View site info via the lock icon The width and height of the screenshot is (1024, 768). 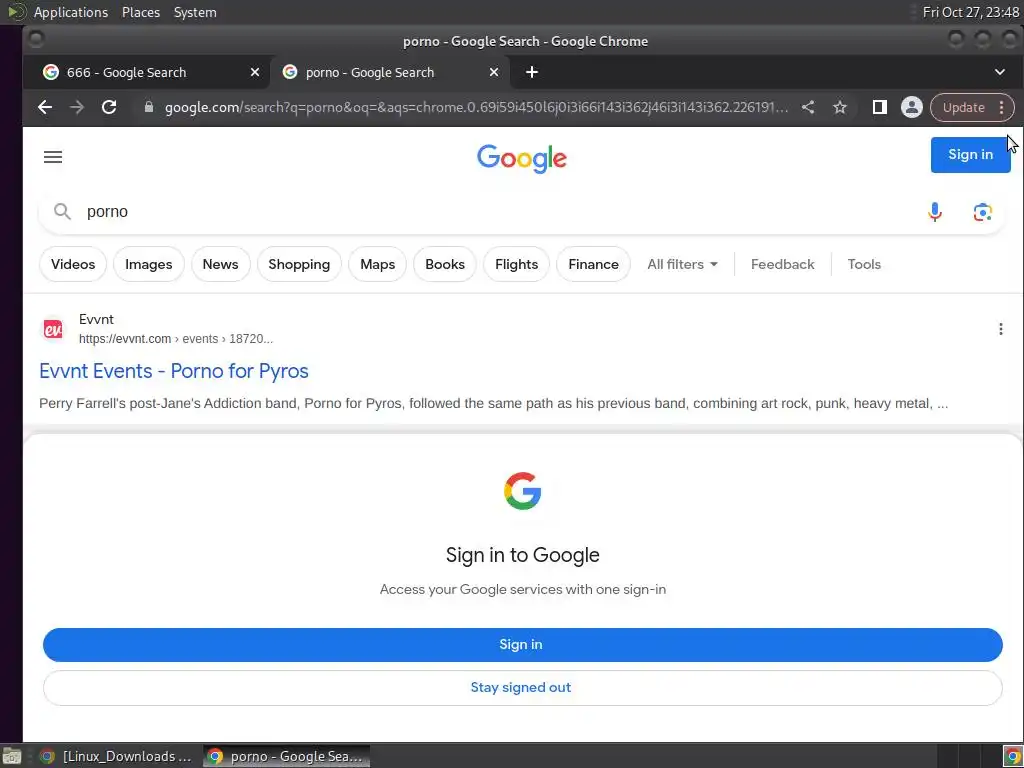click(x=149, y=107)
